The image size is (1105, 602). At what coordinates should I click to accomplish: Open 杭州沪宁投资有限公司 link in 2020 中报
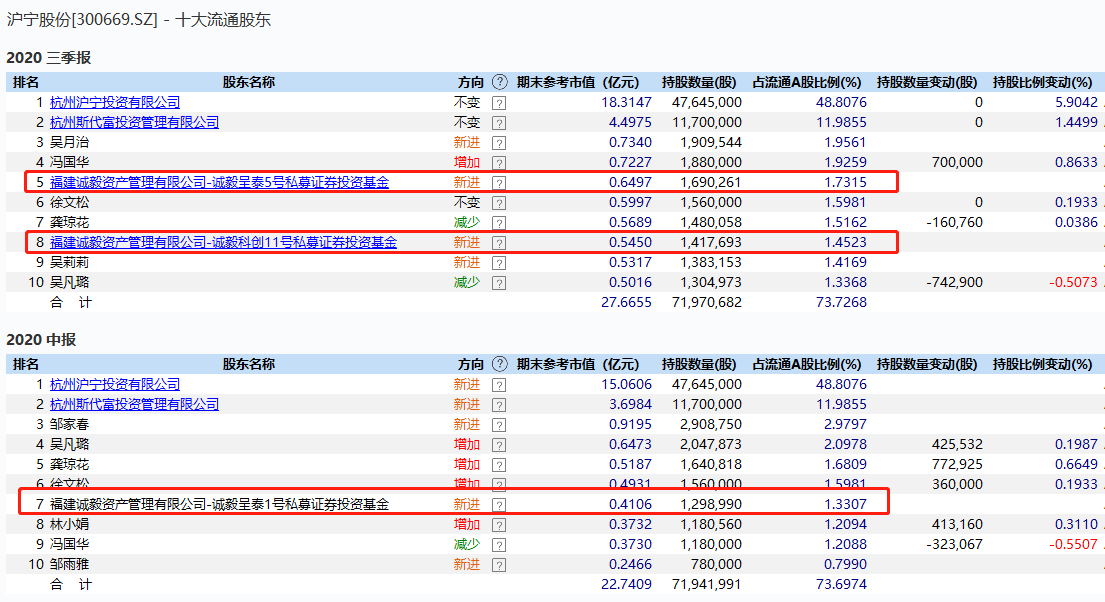(115, 384)
